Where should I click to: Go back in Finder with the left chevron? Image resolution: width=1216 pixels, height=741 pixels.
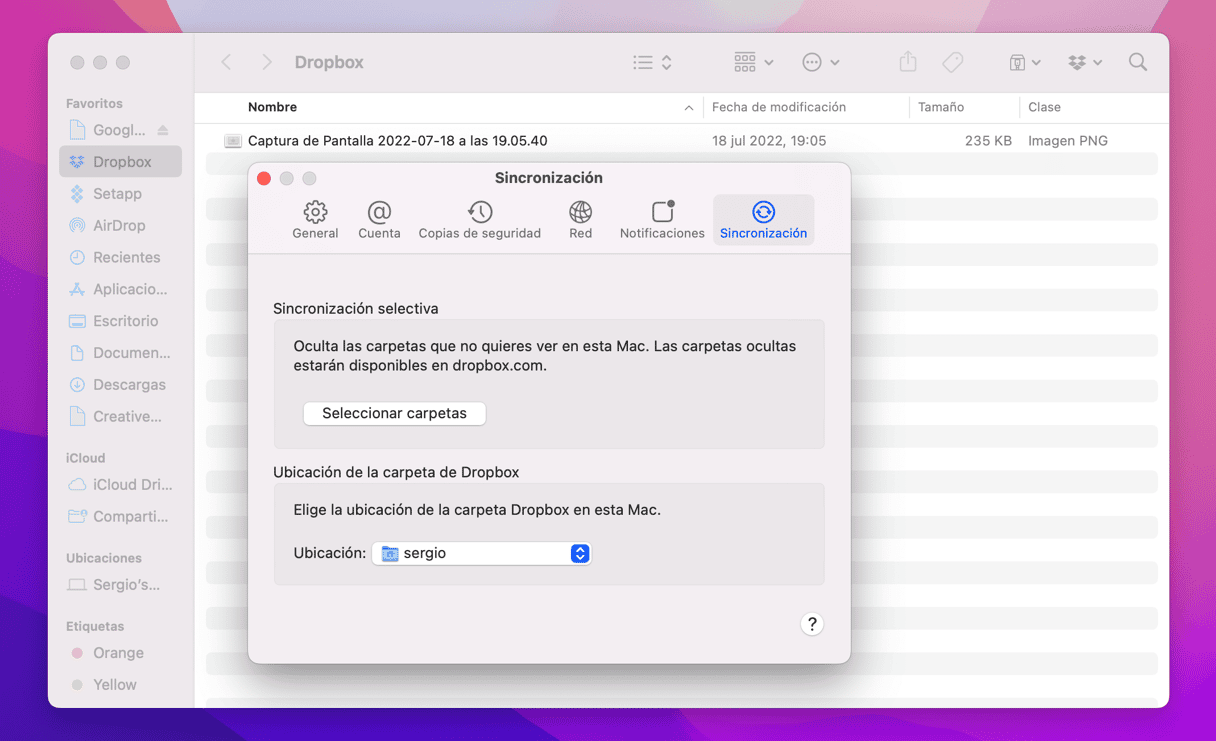pyautogui.click(x=227, y=62)
